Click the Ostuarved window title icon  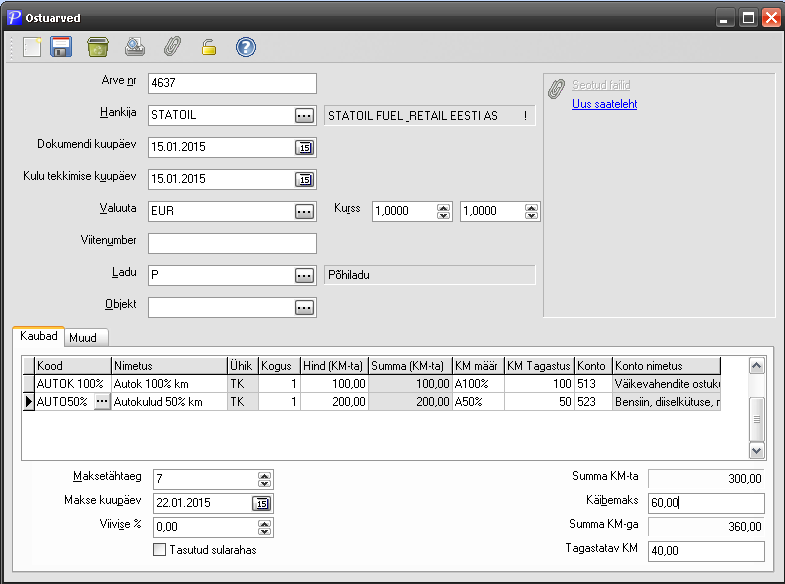[14, 18]
